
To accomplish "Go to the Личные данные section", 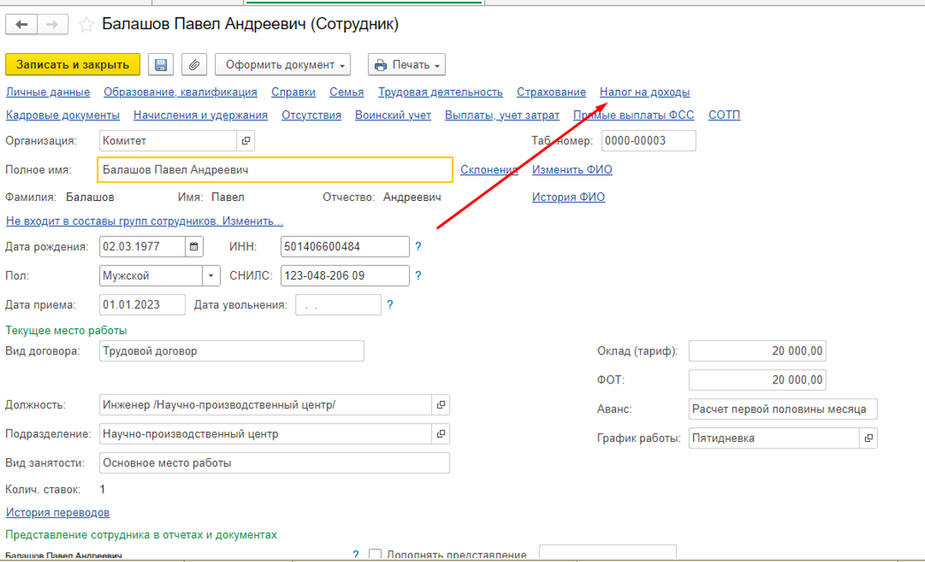I will click(x=48, y=92).
